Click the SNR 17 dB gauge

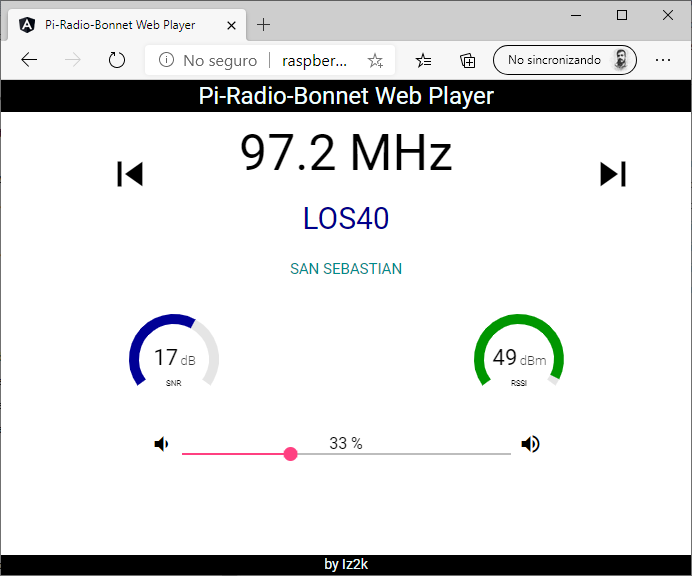174,350
